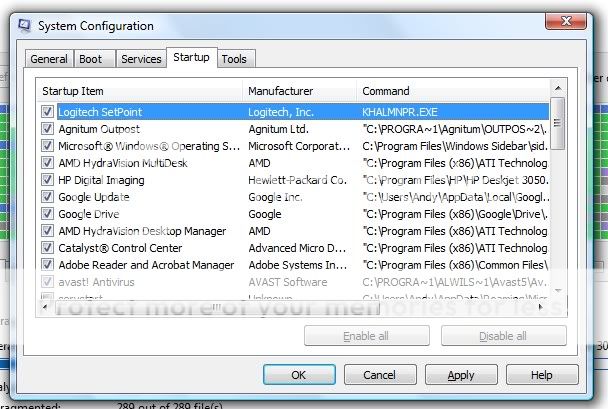Click the vertical scrollbar down arrow

coord(558,290)
